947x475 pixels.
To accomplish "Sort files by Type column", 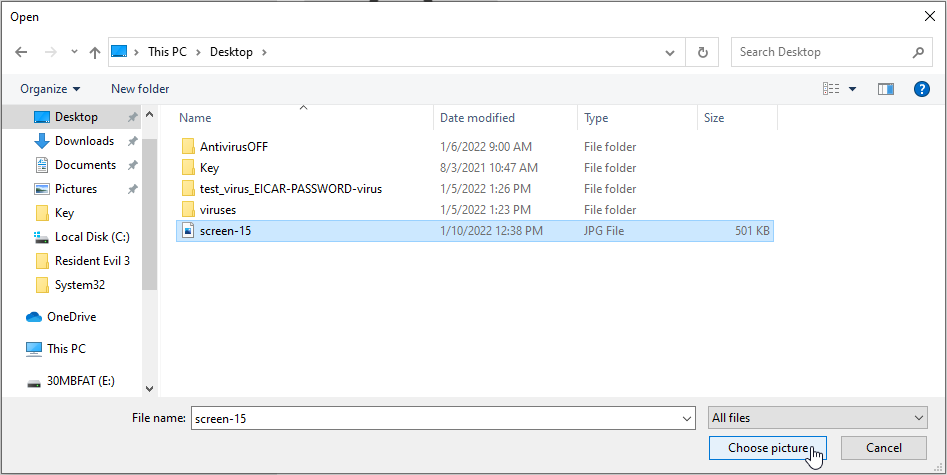I will (596, 118).
